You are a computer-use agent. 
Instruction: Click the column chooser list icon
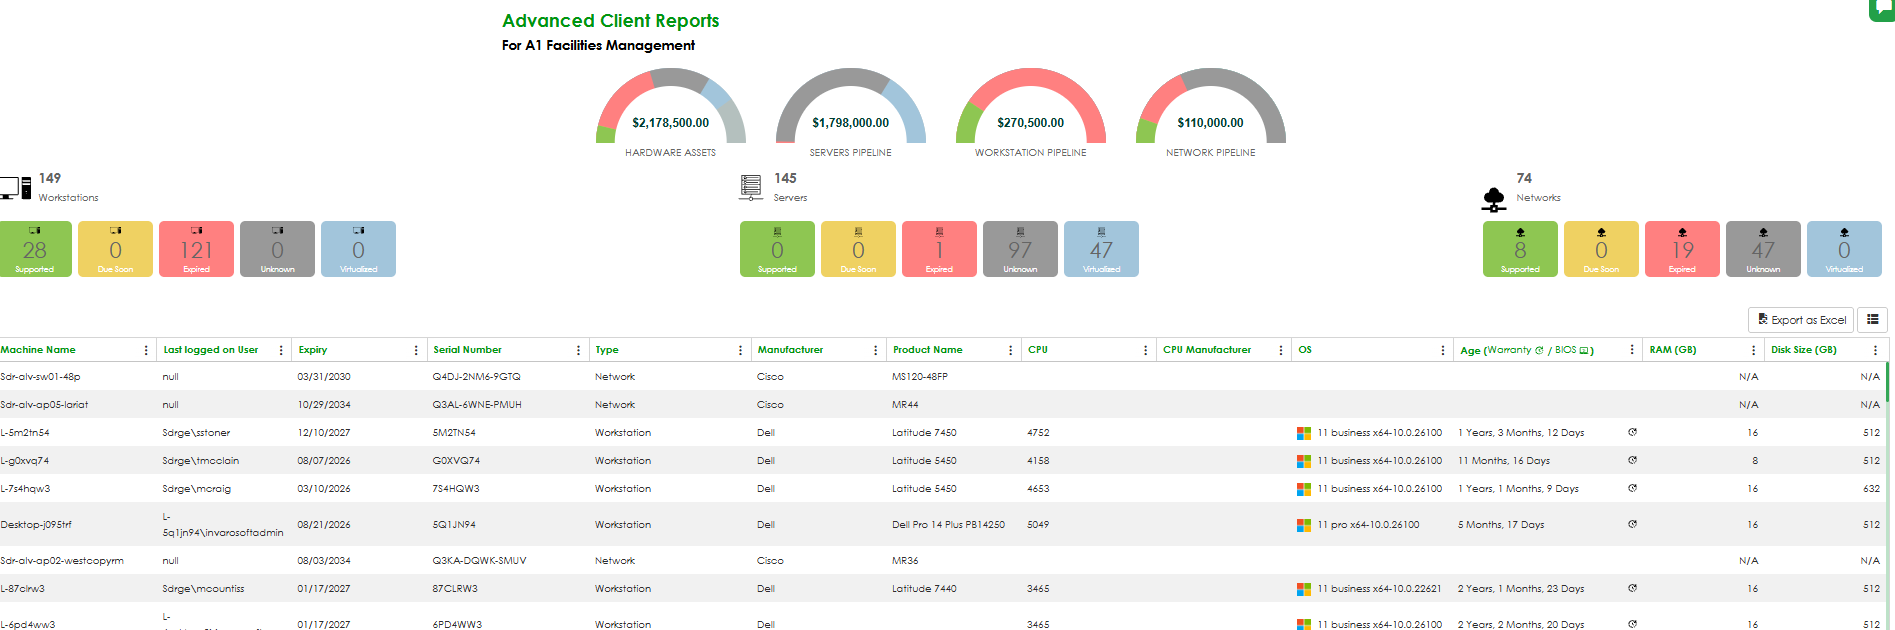[1872, 320]
